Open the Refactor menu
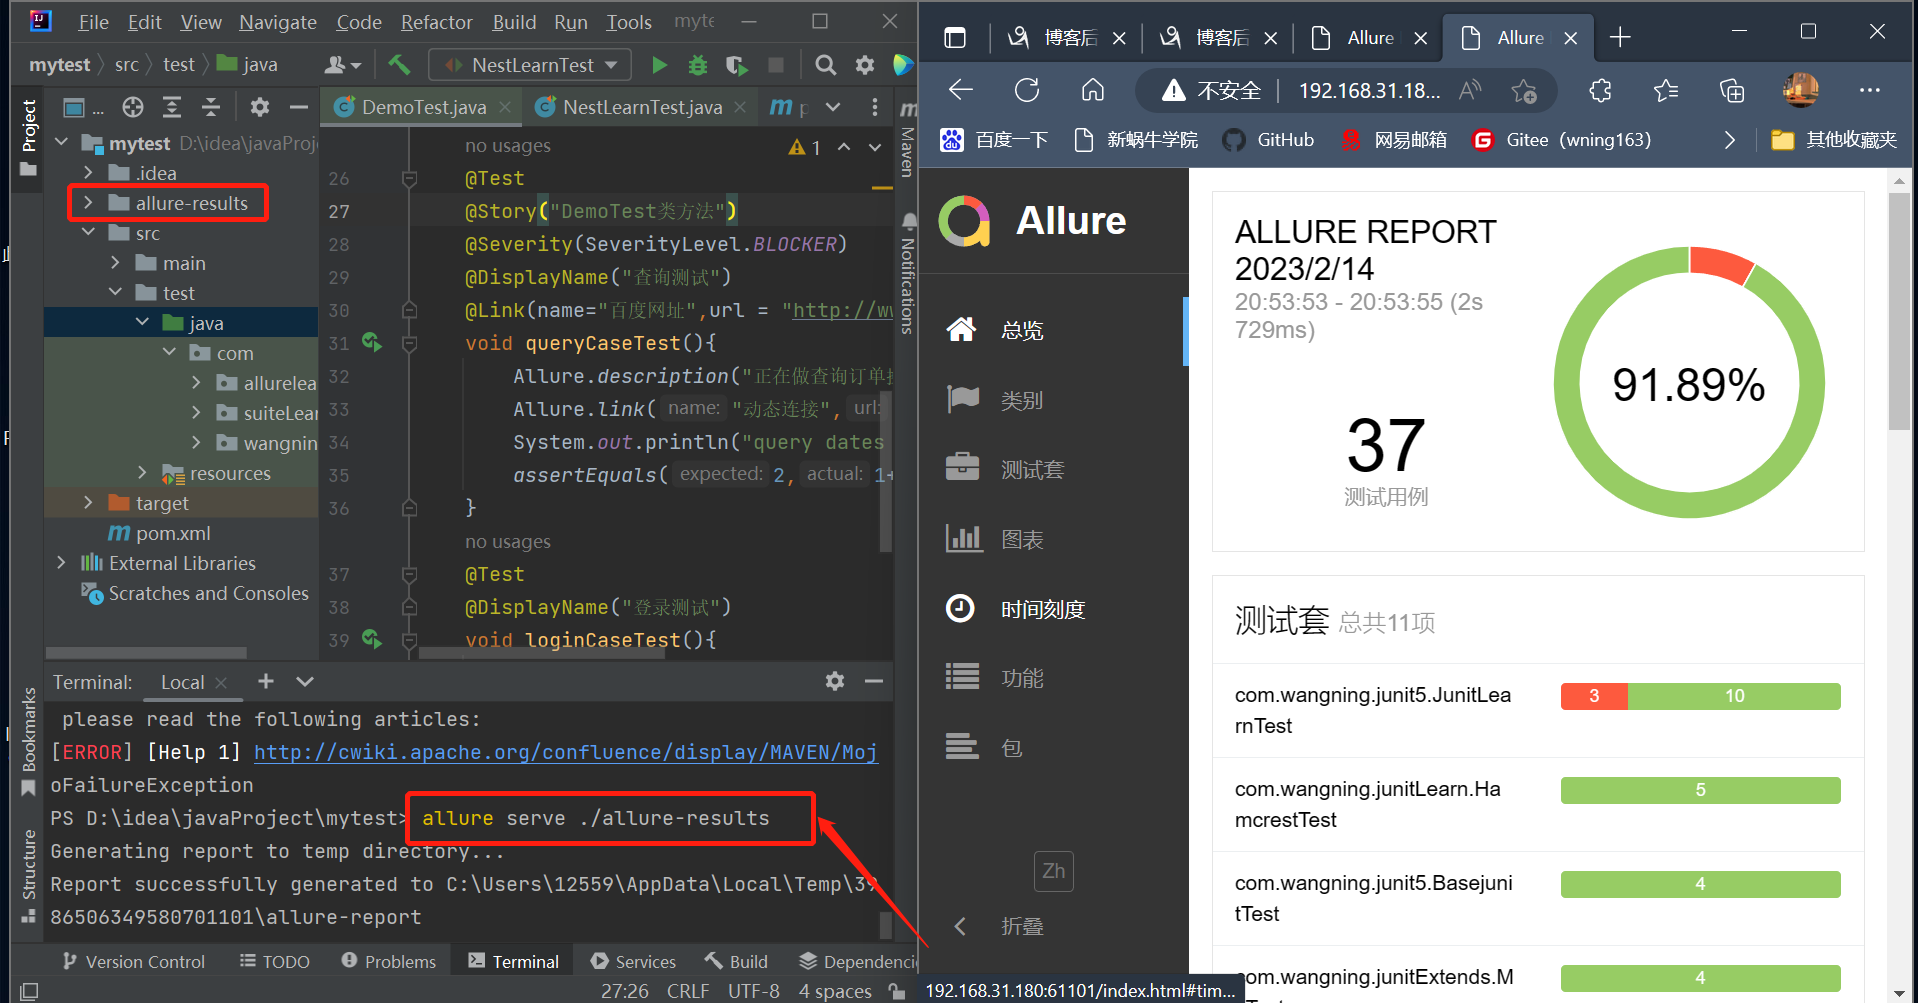 point(437,22)
